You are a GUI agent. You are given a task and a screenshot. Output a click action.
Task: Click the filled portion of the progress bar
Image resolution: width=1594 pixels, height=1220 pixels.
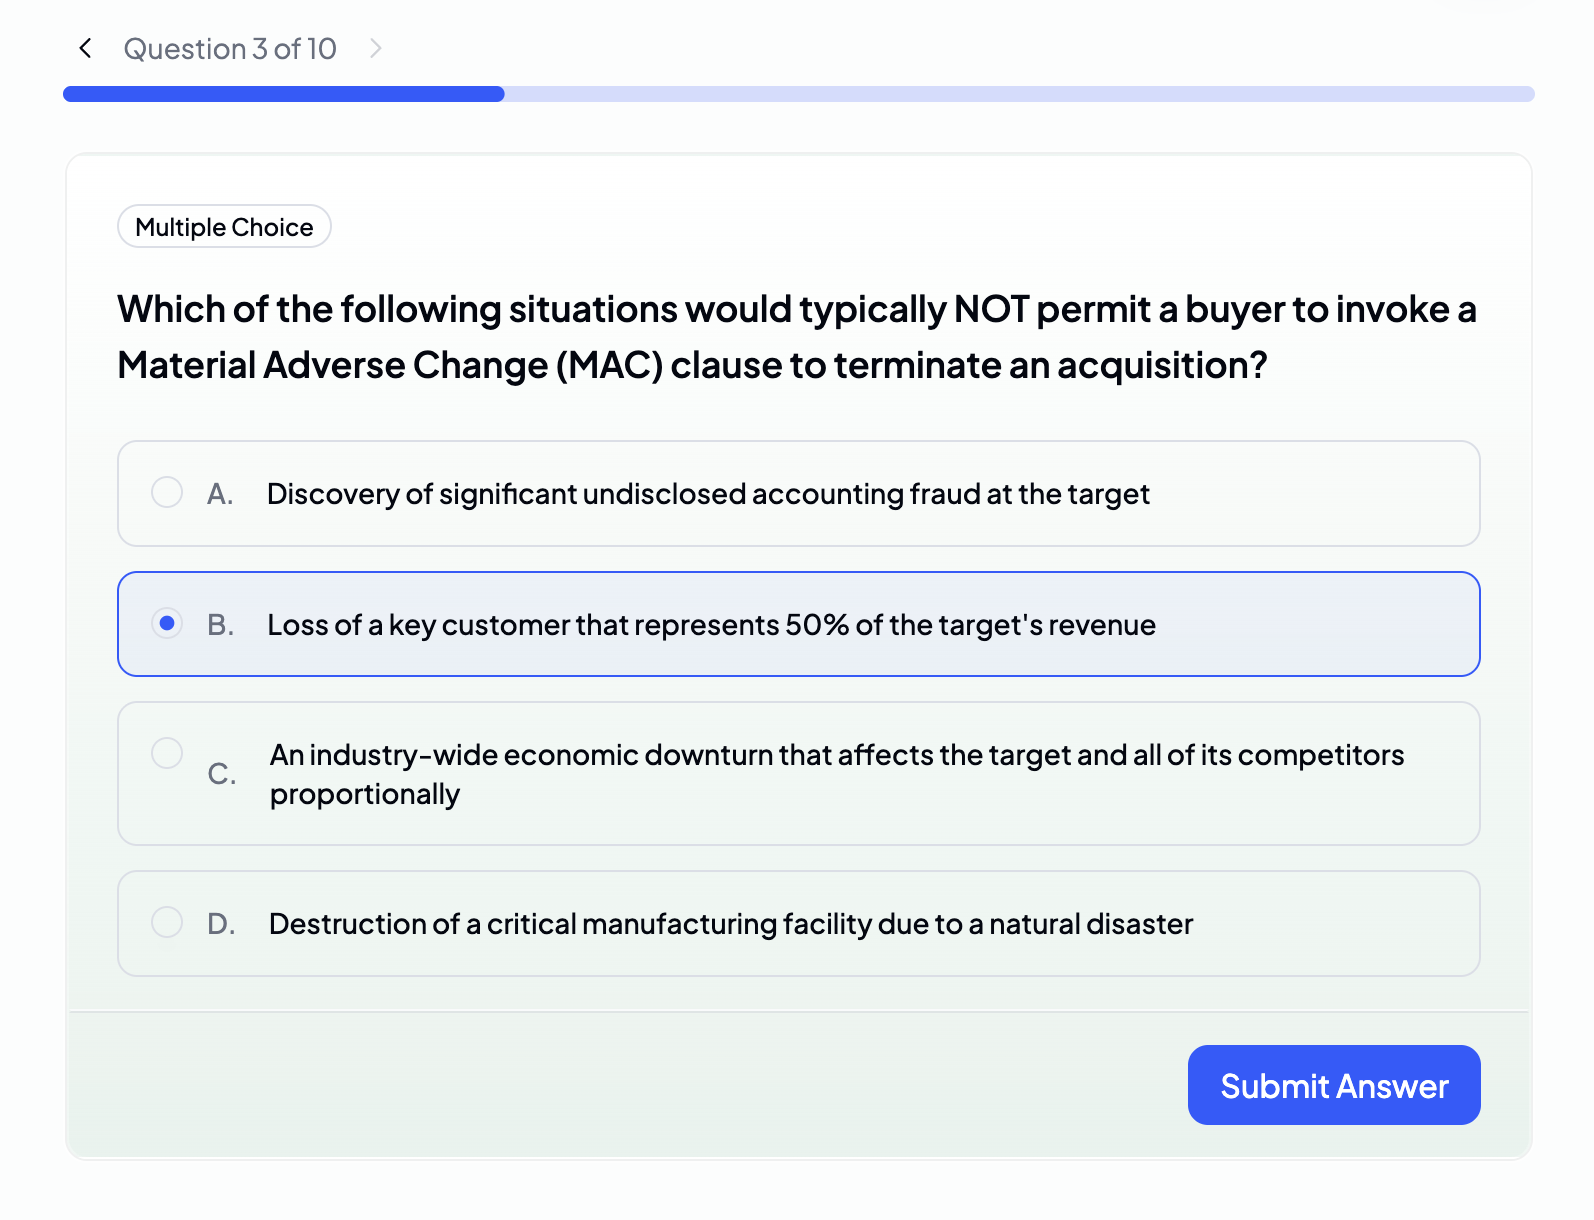(x=283, y=93)
